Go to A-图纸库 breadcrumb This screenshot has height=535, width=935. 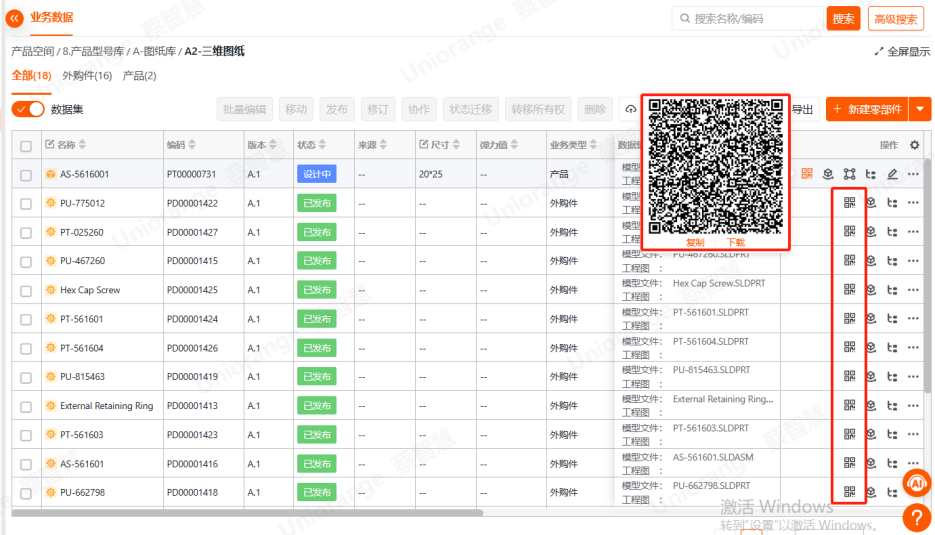click(x=154, y=51)
